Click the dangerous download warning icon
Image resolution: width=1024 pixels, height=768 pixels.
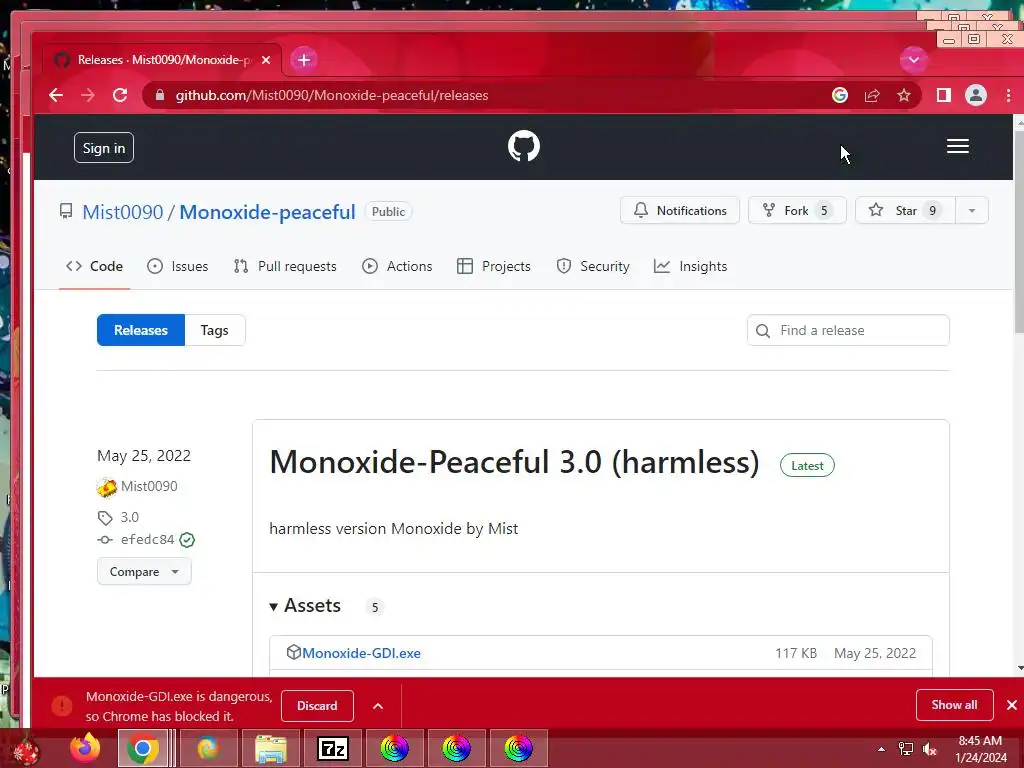click(62, 706)
